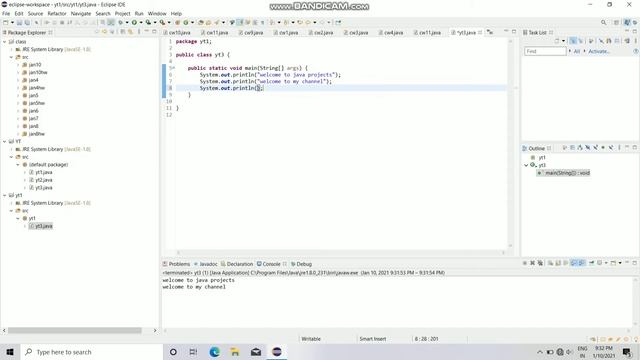Open File Explorer from the taskbar
The height and width of the screenshot is (360, 640).
click(235, 352)
